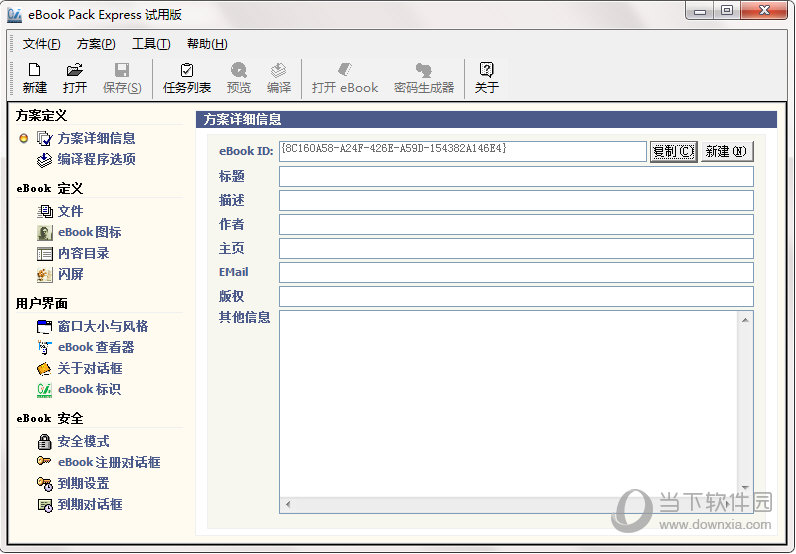The image size is (796, 554).
Task: Click the 预览 preview toolbar icon
Action: (x=239, y=70)
